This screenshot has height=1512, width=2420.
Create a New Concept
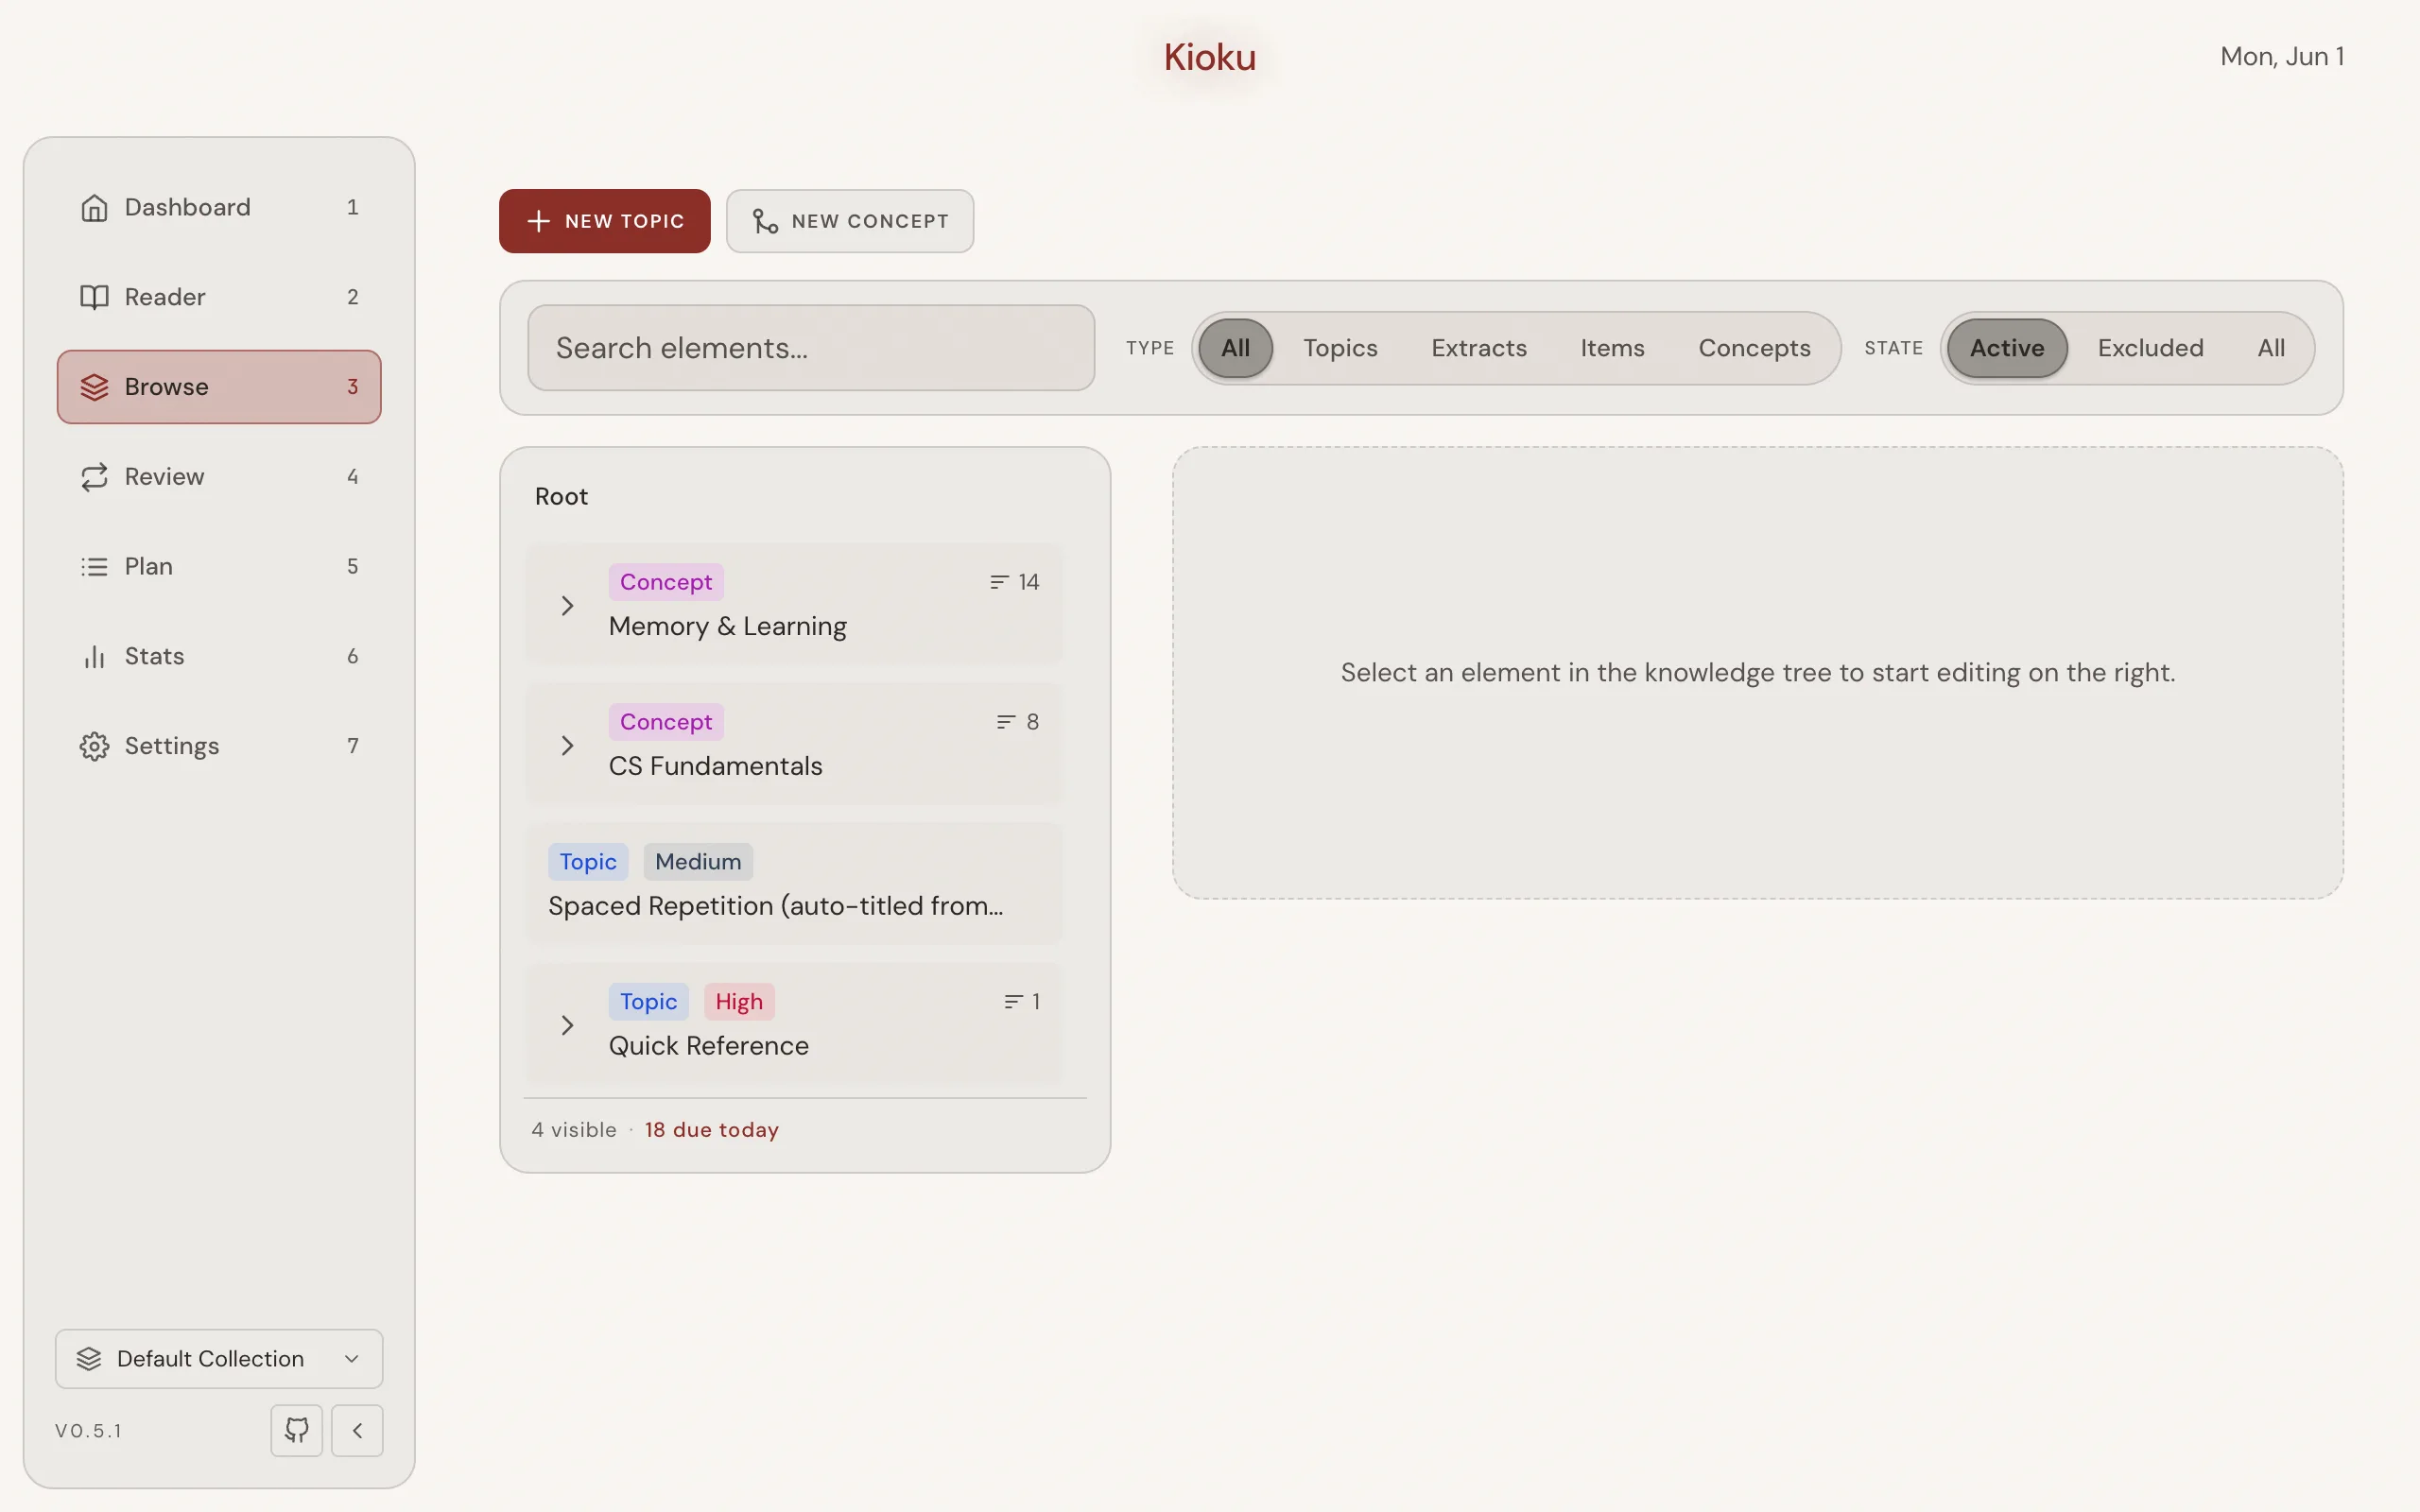850,221
